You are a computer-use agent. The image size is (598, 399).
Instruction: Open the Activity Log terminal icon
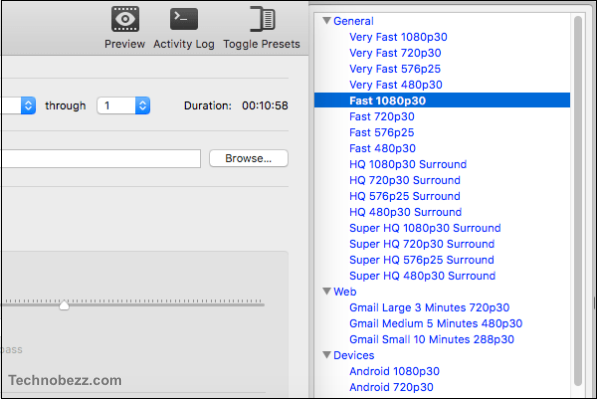pyautogui.click(x=184, y=19)
